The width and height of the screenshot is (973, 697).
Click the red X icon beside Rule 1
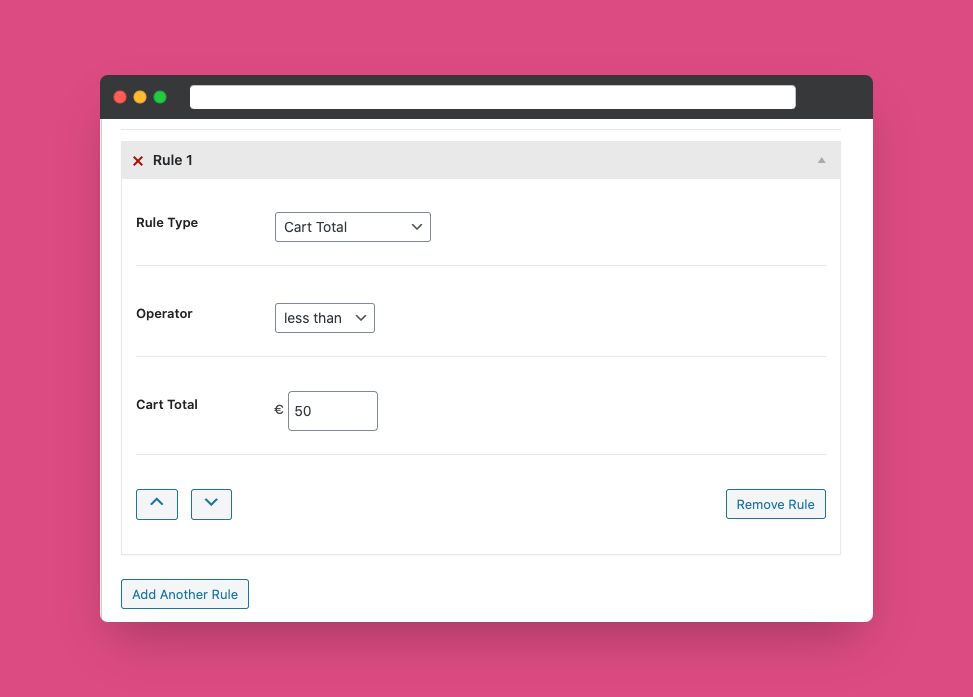point(138,161)
